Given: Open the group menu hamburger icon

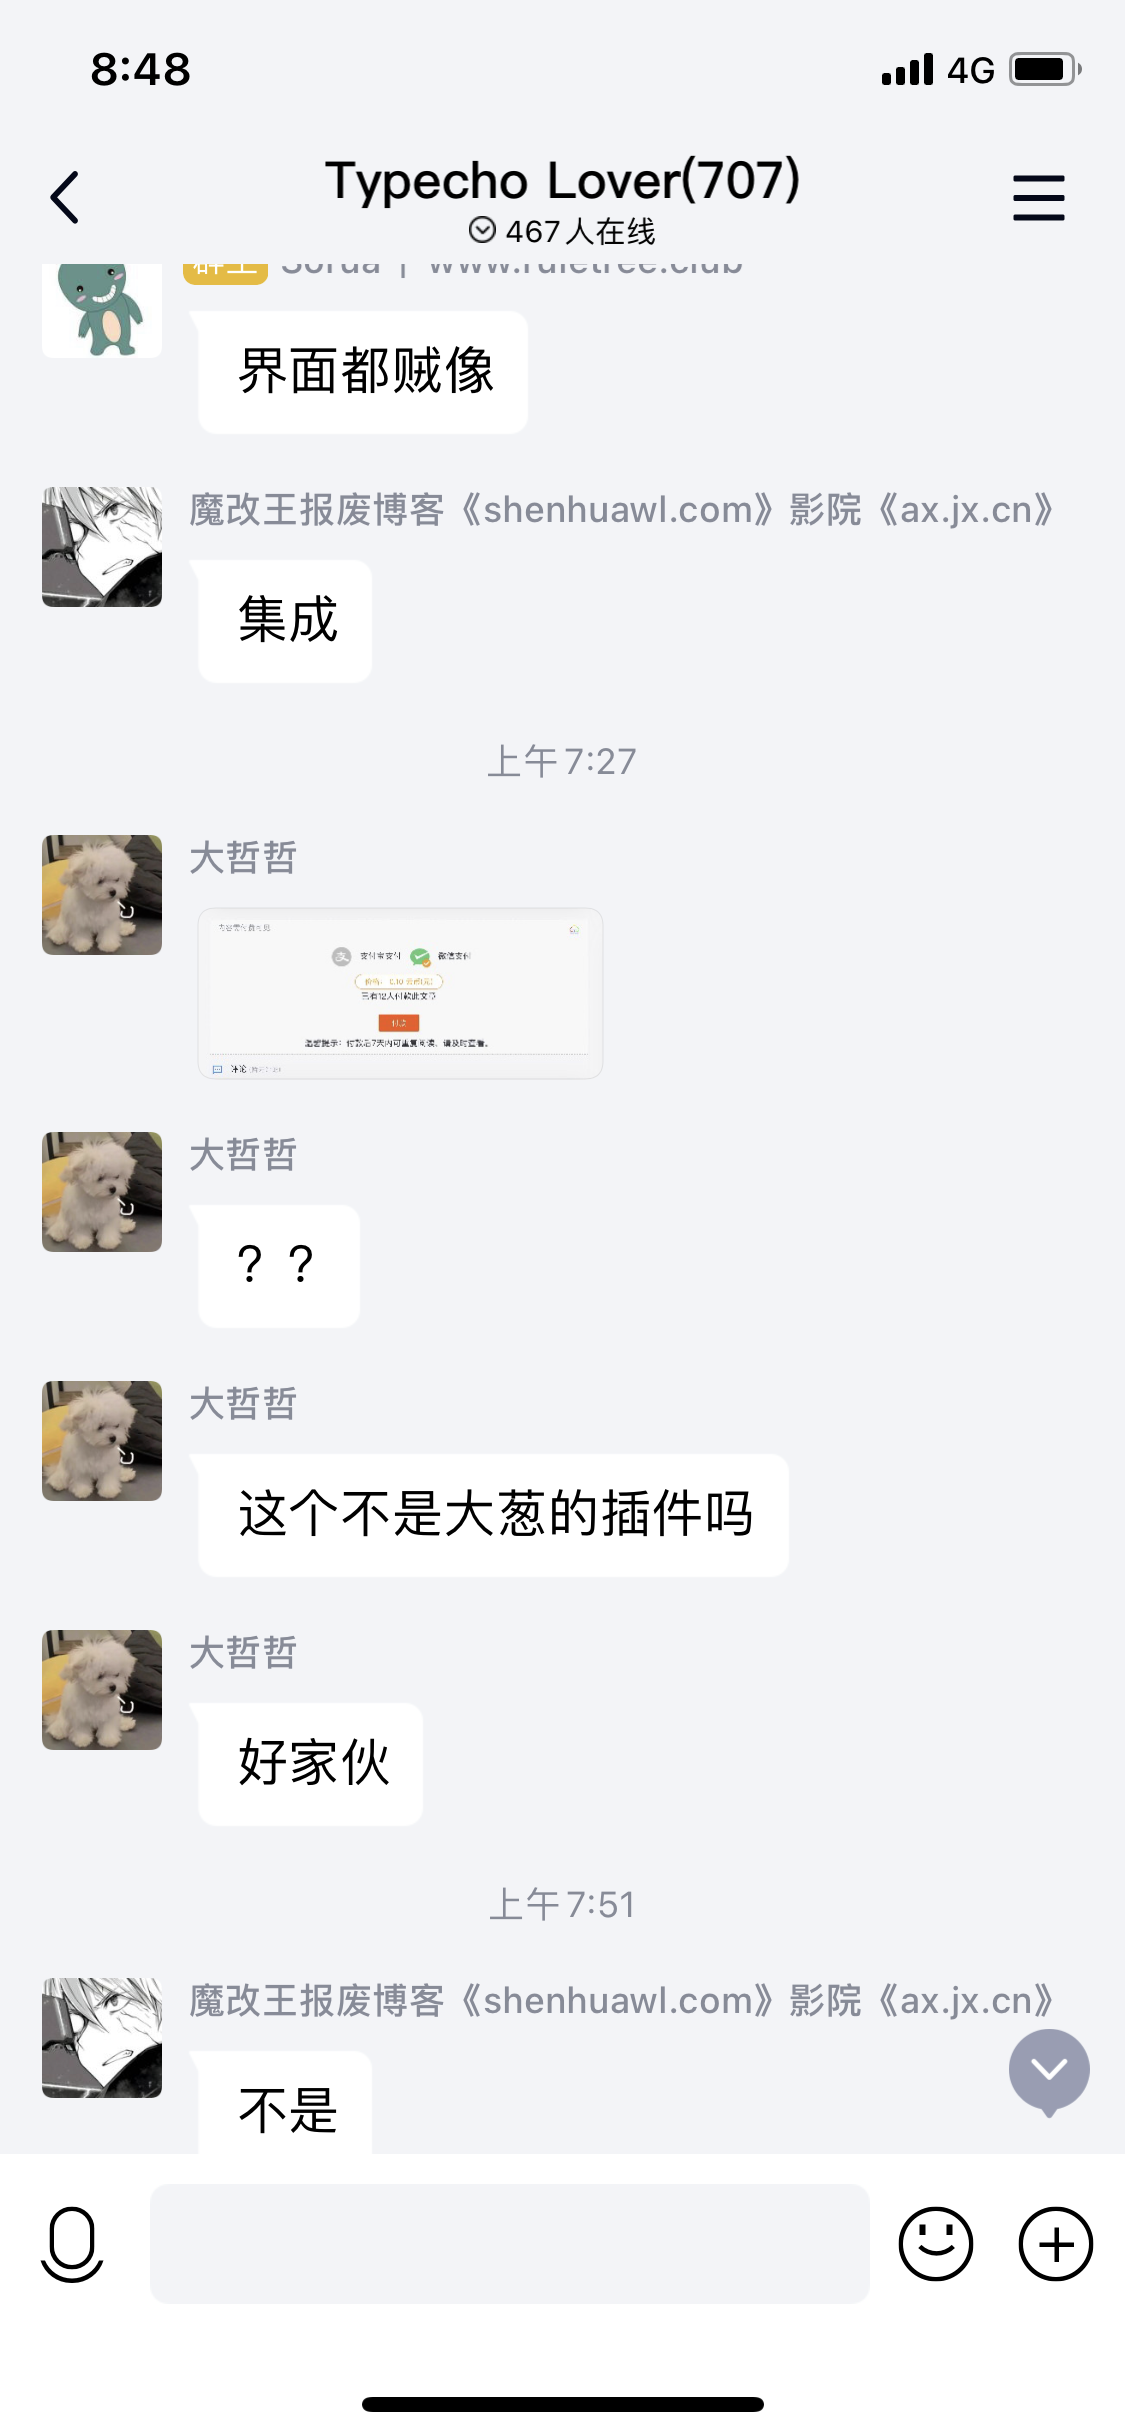Looking at the screenshot, I should click(1039, 197).
